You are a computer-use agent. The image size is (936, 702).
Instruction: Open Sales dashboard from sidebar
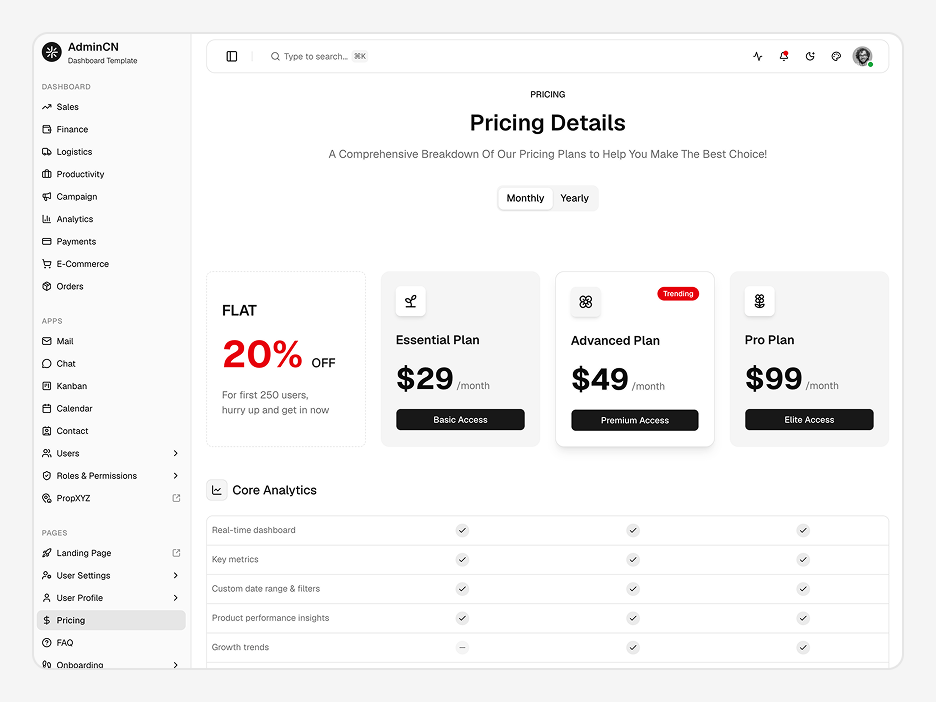click(x=111, y=107)
